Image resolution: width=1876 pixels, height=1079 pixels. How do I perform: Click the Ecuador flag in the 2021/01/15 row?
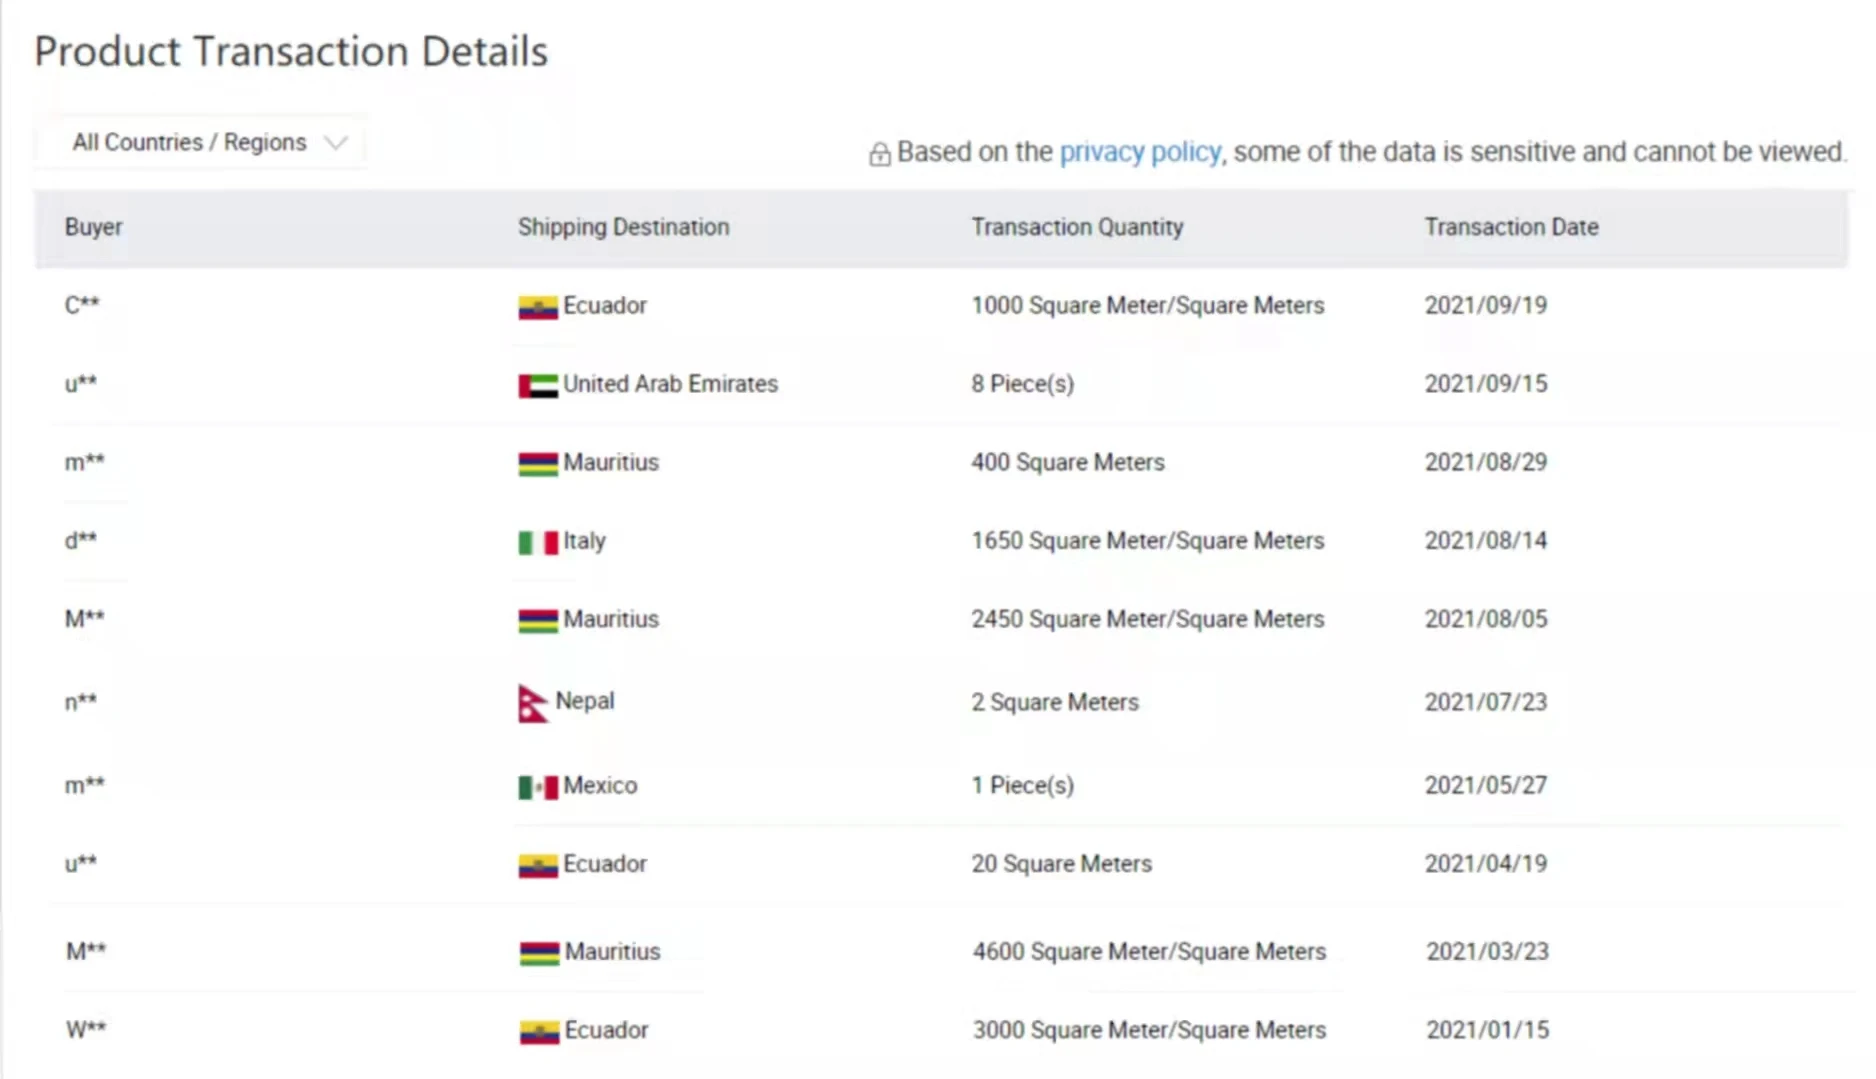point(539,1031)
